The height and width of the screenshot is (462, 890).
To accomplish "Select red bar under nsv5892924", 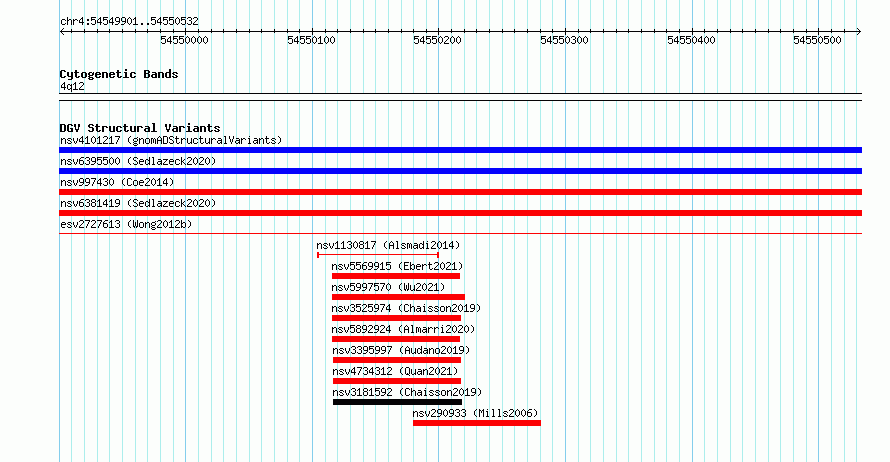I will 396,339.
